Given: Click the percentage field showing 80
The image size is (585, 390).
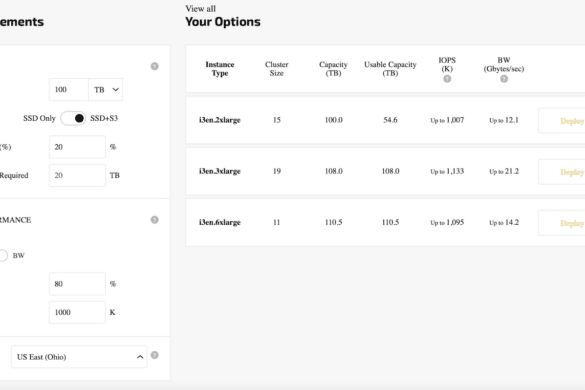Looking at the screenshot, I should (77, 284).
